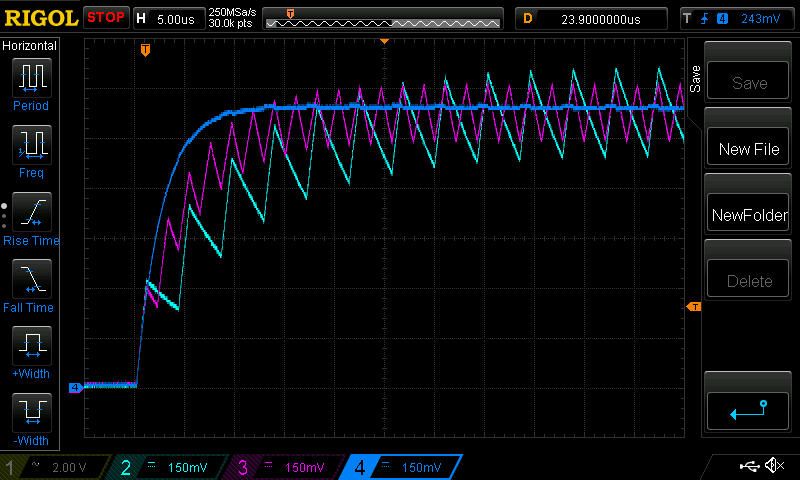Click the 30.0k pts memory depth readout
This screenshot has height=480, width=800.
point(231,23)
